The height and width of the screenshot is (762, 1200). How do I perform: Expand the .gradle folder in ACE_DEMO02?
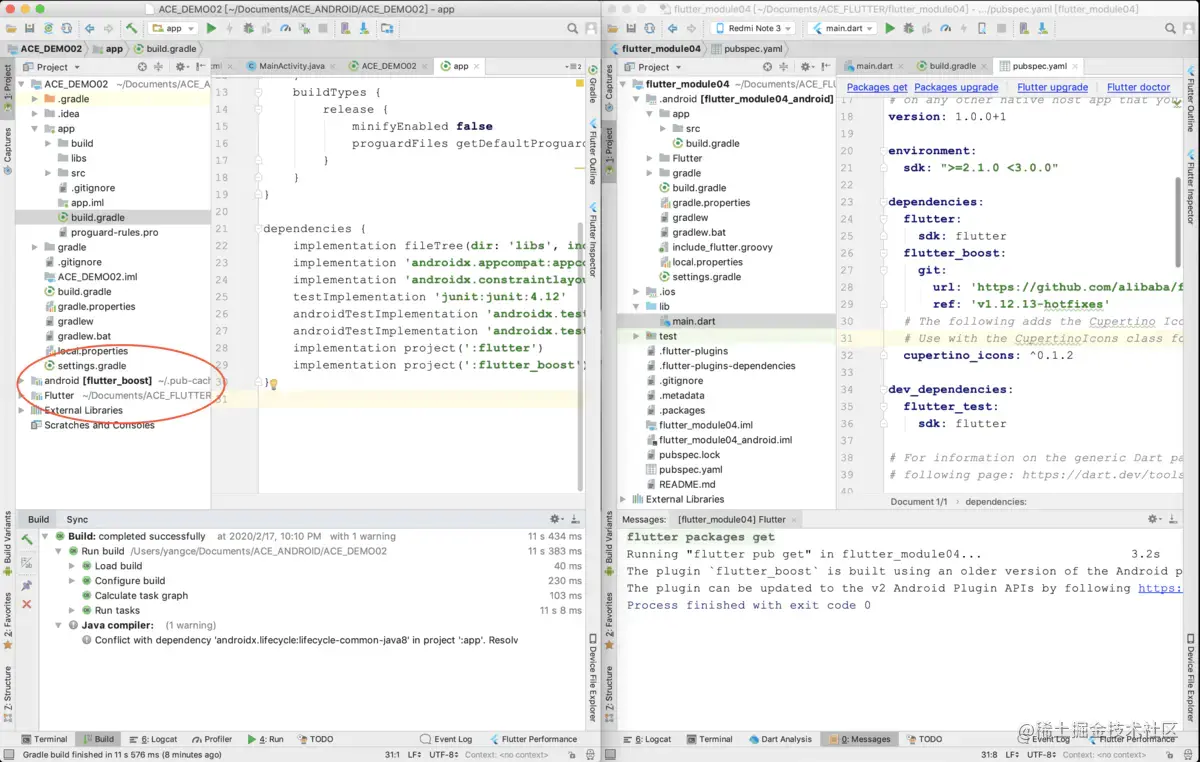36,99
